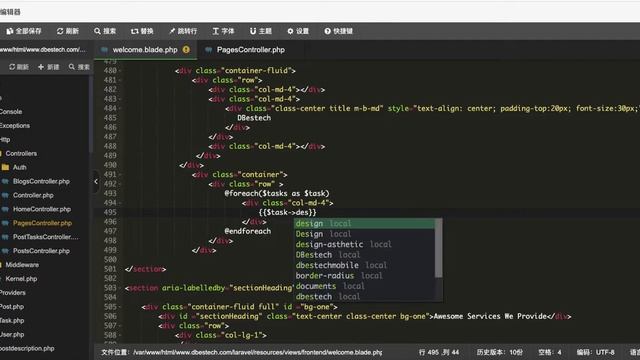
Task: Open the 跳转行 go-to-line tool
Action: [x=183, y=31]
